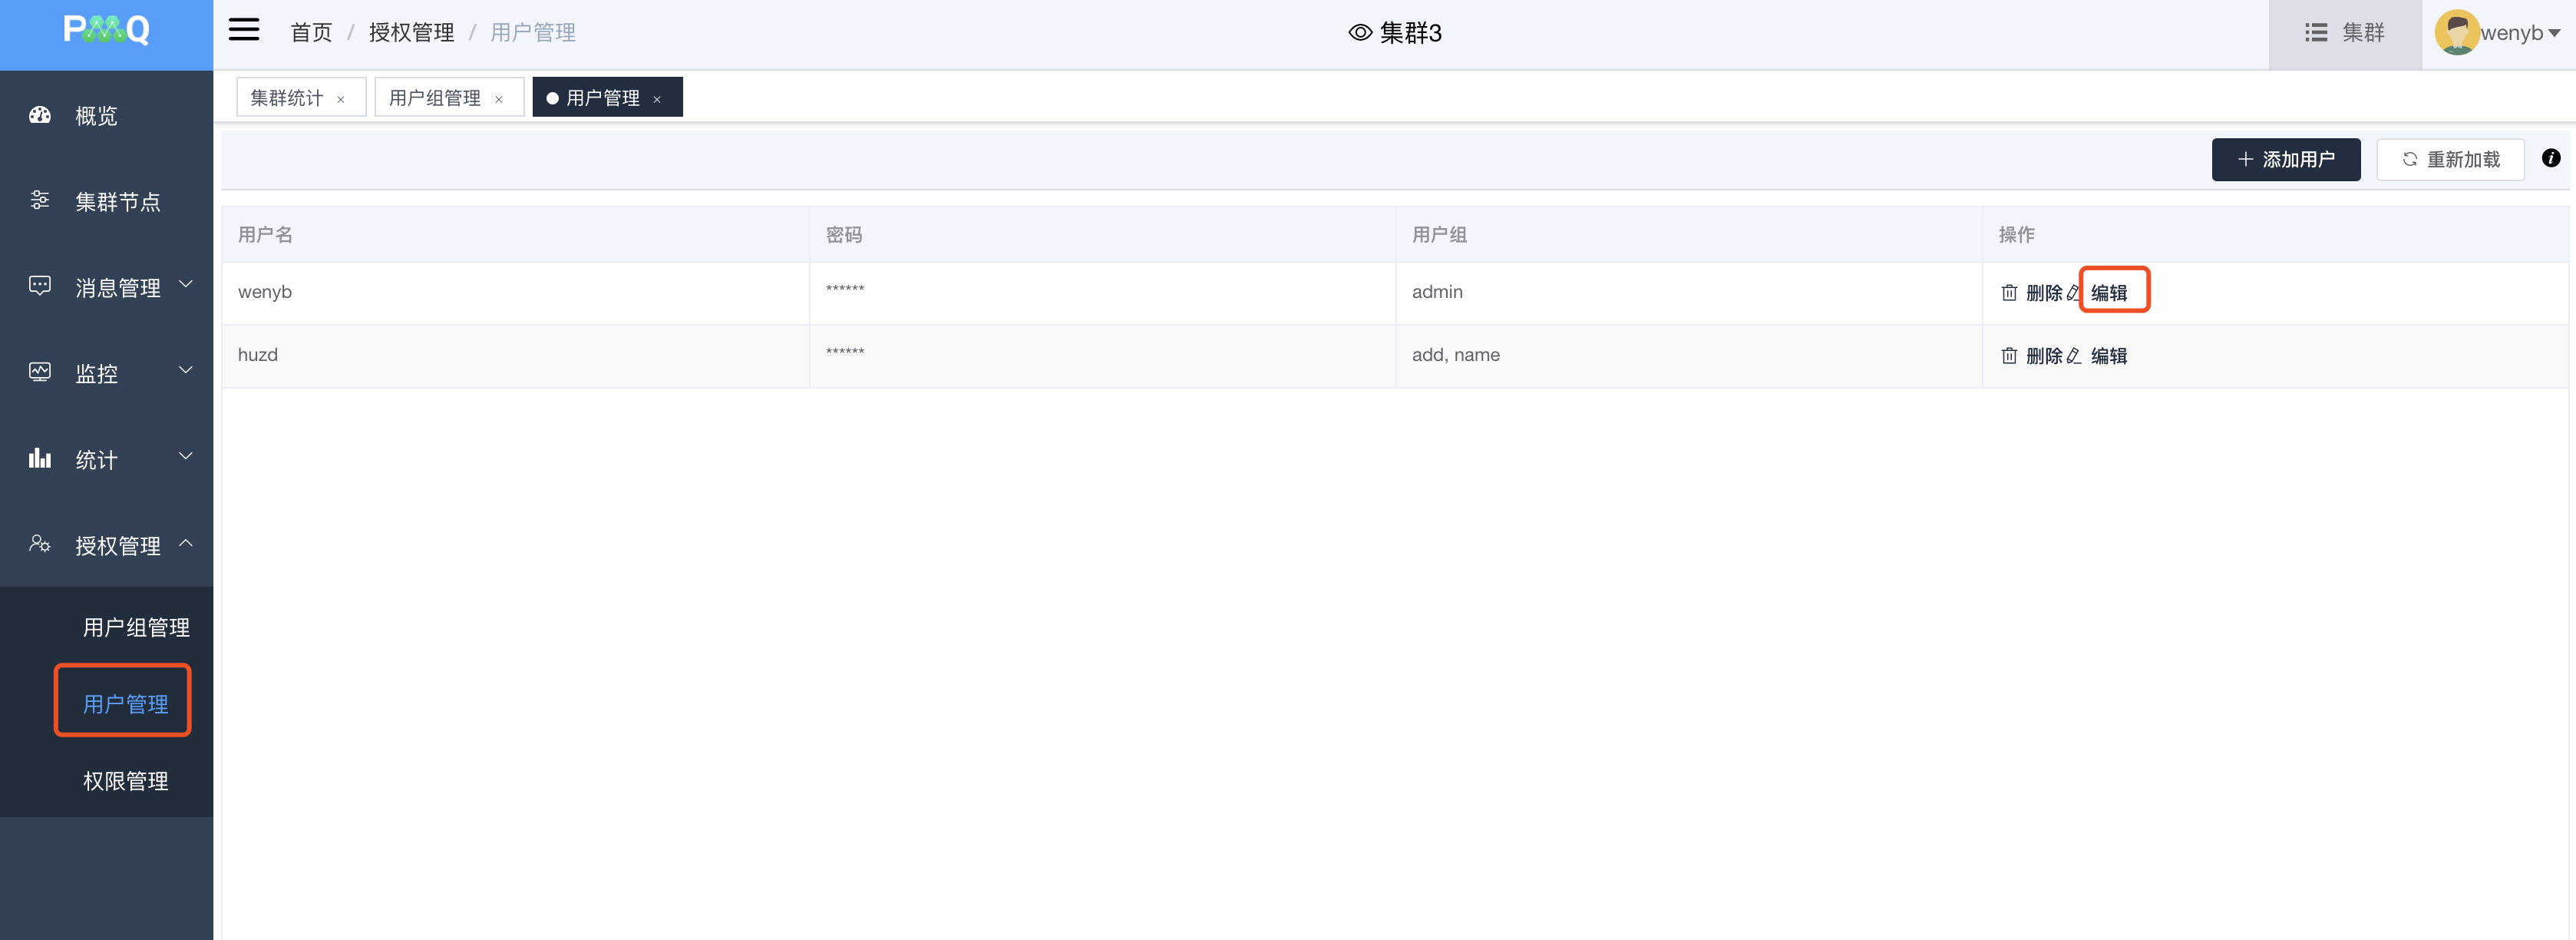Click the info icon beside reload button
The height and width of the screenshot is (940, 2576).
[2550, 158]
